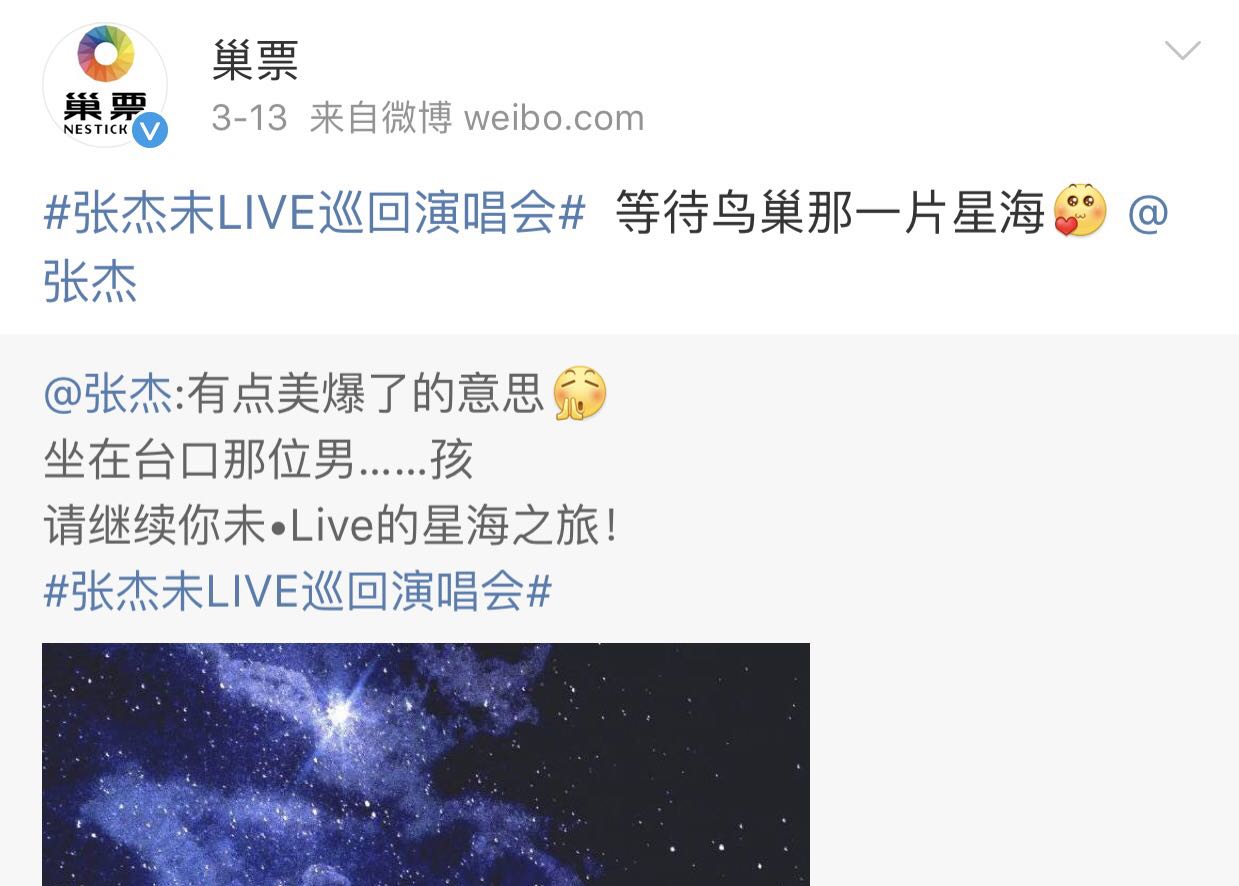Tap the text 等待鸟巢那一片星海

click(x=830, y=213)
